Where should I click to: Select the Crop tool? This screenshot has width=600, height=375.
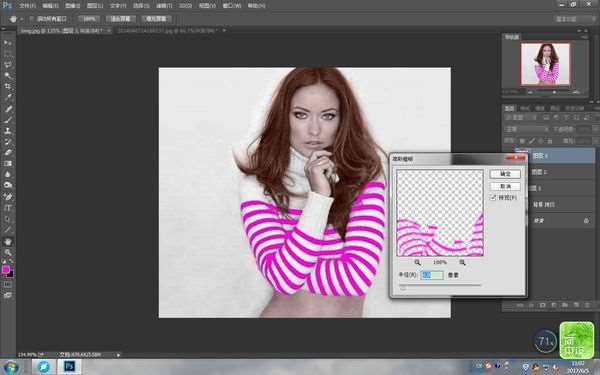(8, 86)
